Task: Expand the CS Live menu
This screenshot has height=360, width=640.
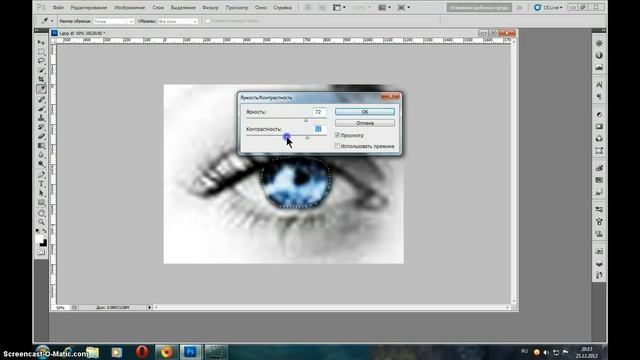Action: [549, 7]
